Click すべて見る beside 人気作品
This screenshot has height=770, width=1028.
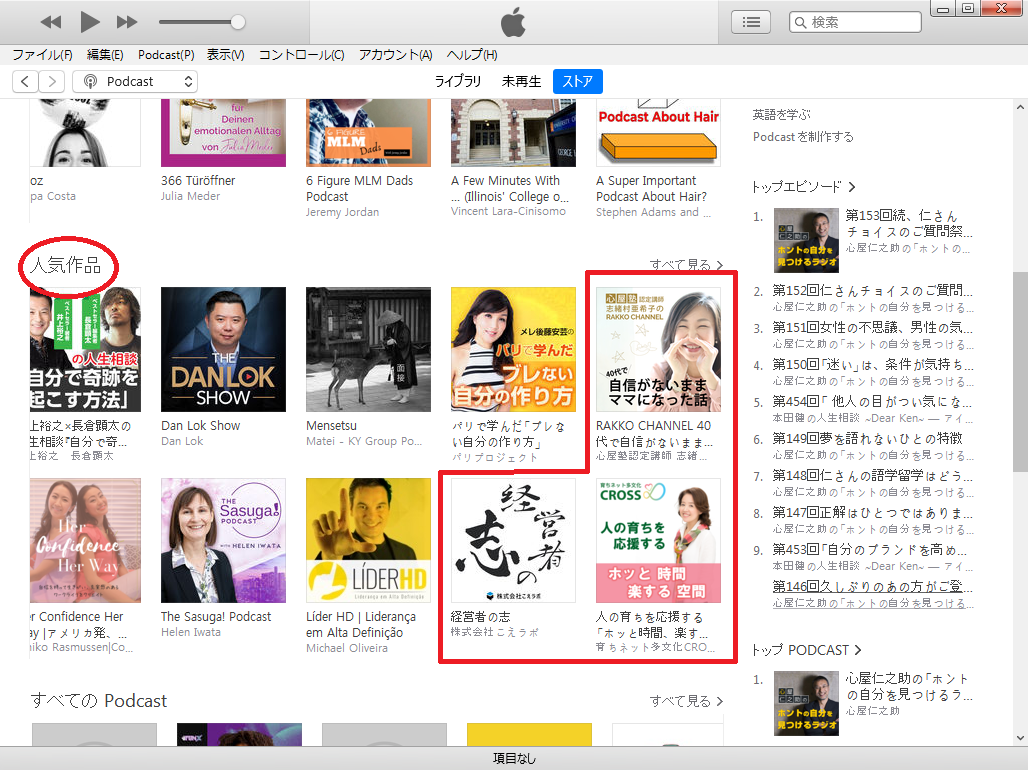pyautogui.click(x=686, y=265)
